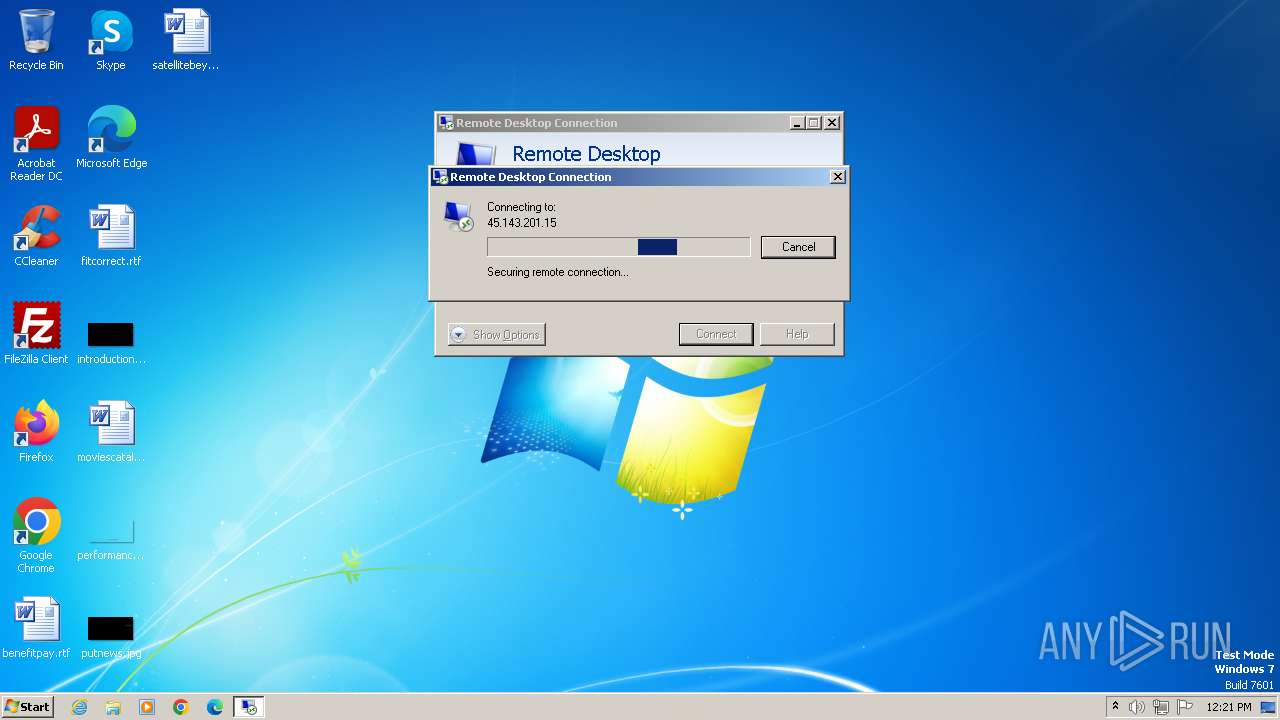1280x720 pixels.
Task: Open Action Center flag icon
Action: pos(1185,707)
